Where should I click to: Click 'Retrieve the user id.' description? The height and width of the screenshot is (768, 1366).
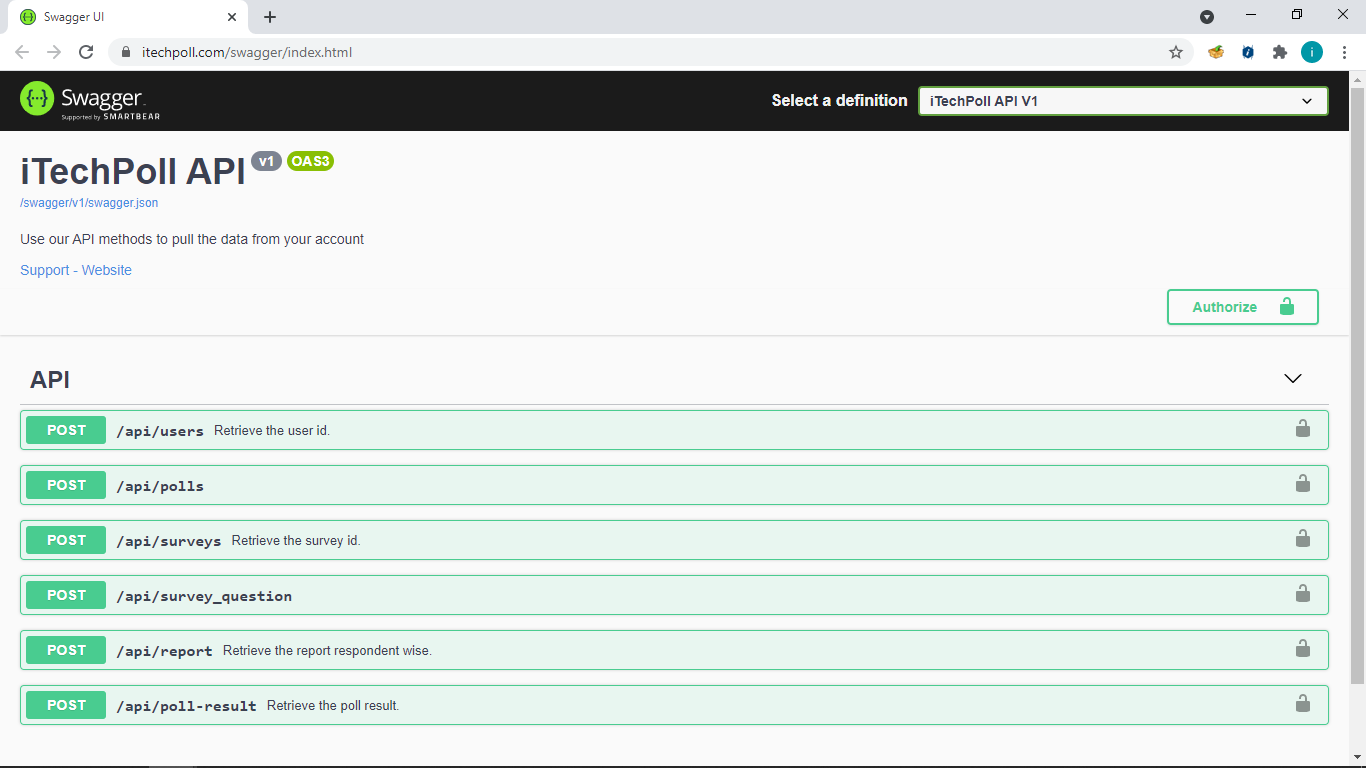tap(272, 431)
